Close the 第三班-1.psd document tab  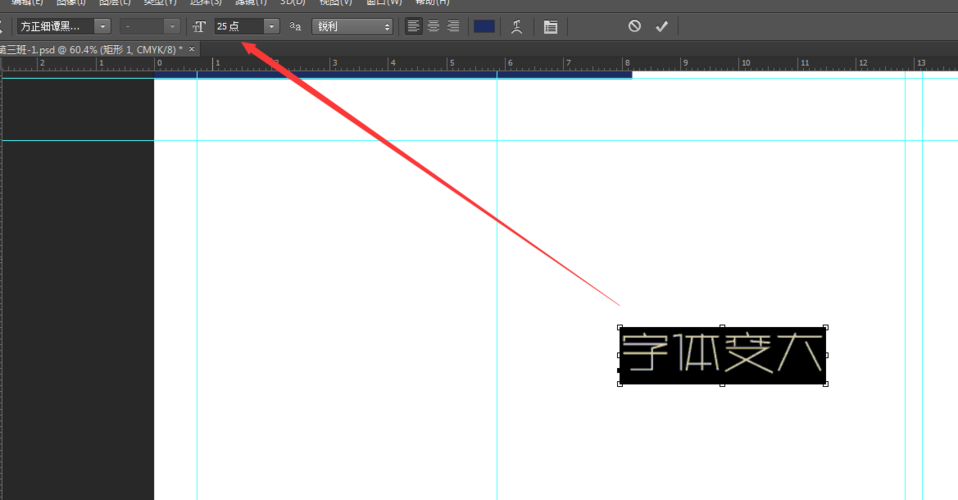click(x=192, y=49)
